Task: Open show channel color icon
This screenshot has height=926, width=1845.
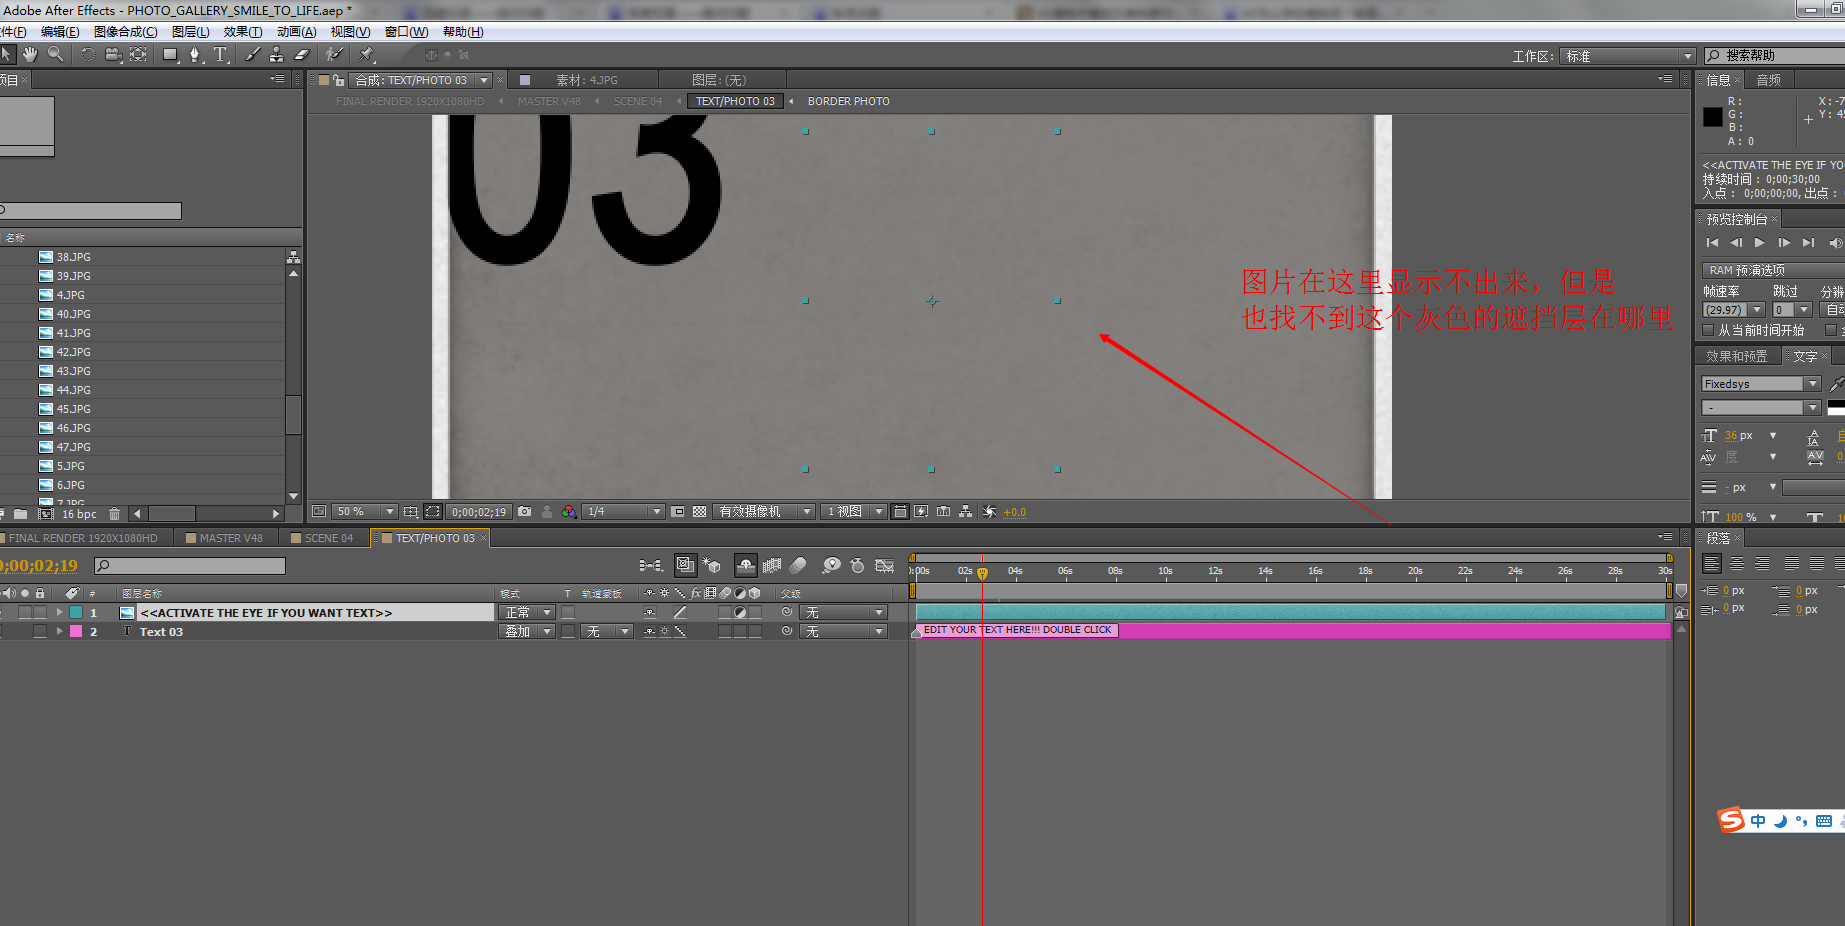Action: click(569, 511)
